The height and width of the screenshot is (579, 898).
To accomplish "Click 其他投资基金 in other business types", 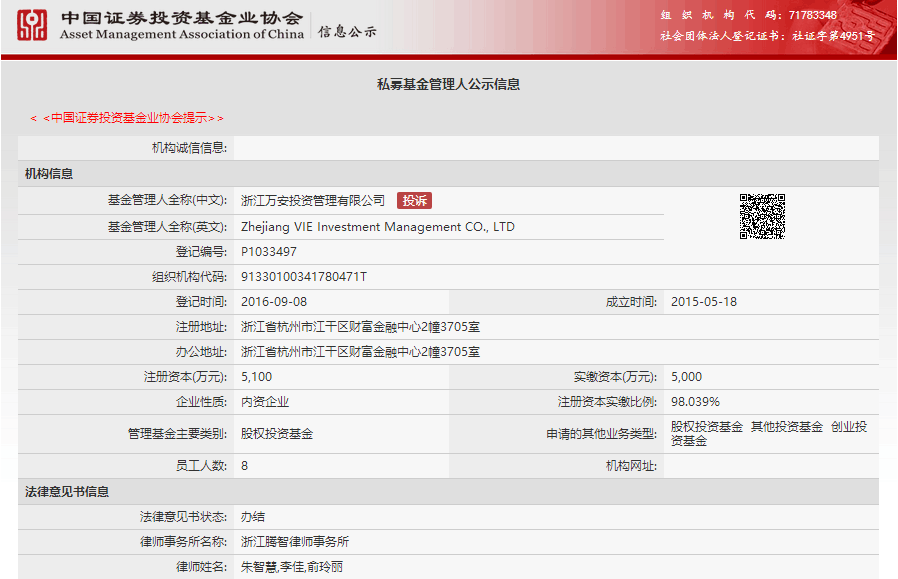I will coord(787,427).
